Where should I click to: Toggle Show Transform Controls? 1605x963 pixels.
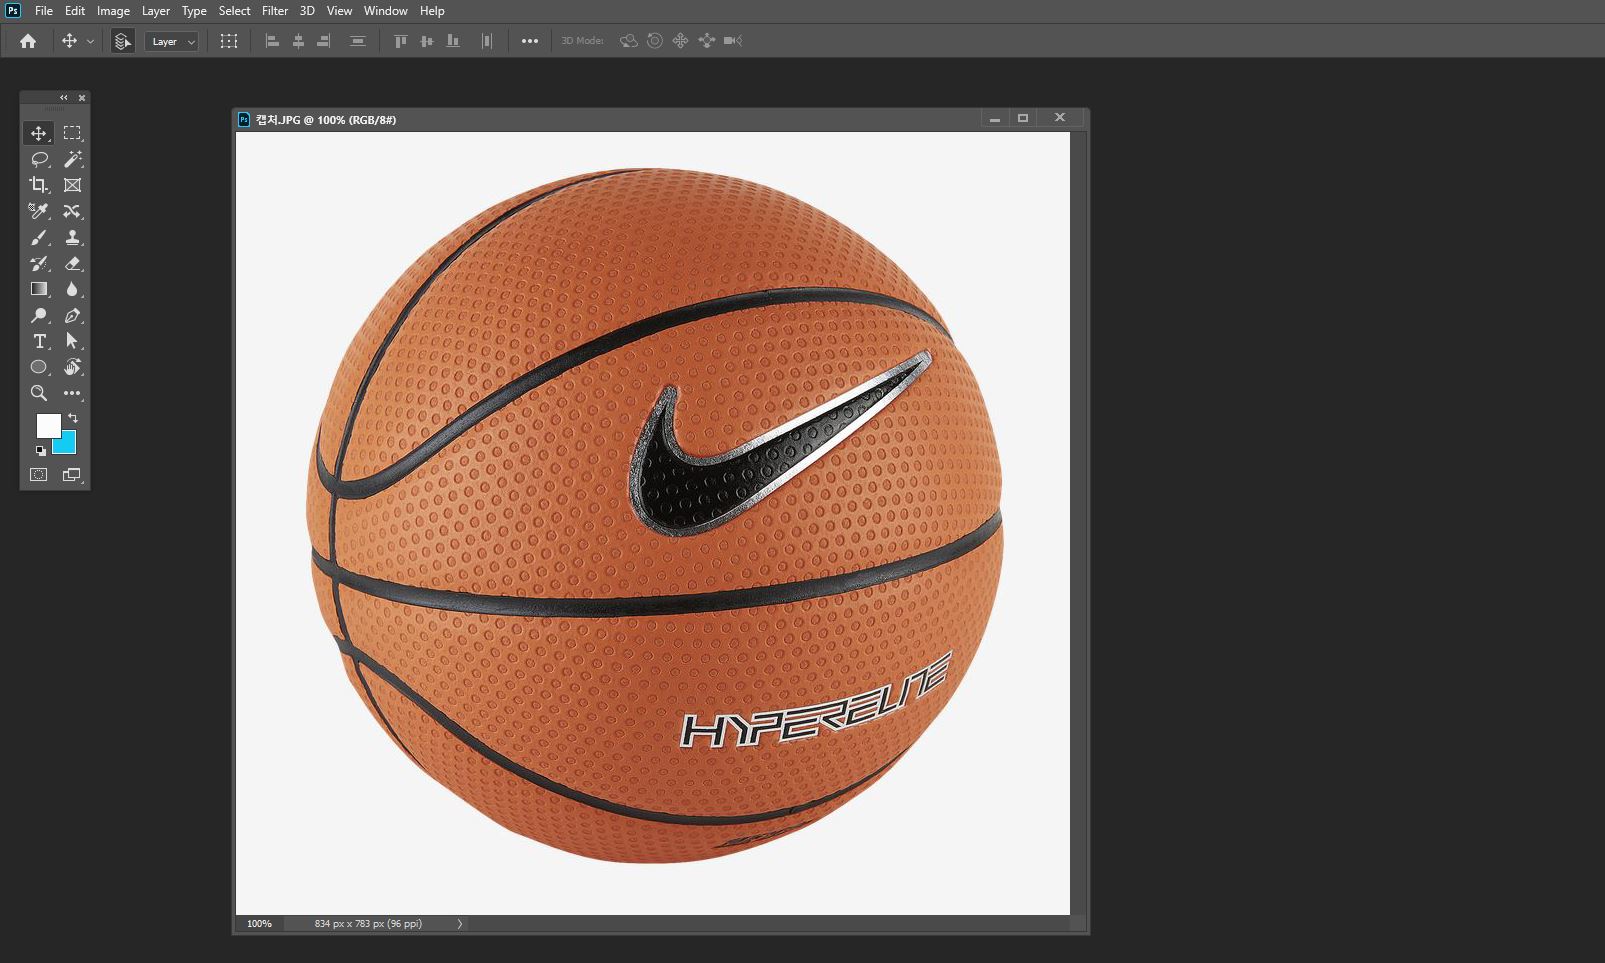click(x=229, y=41)
